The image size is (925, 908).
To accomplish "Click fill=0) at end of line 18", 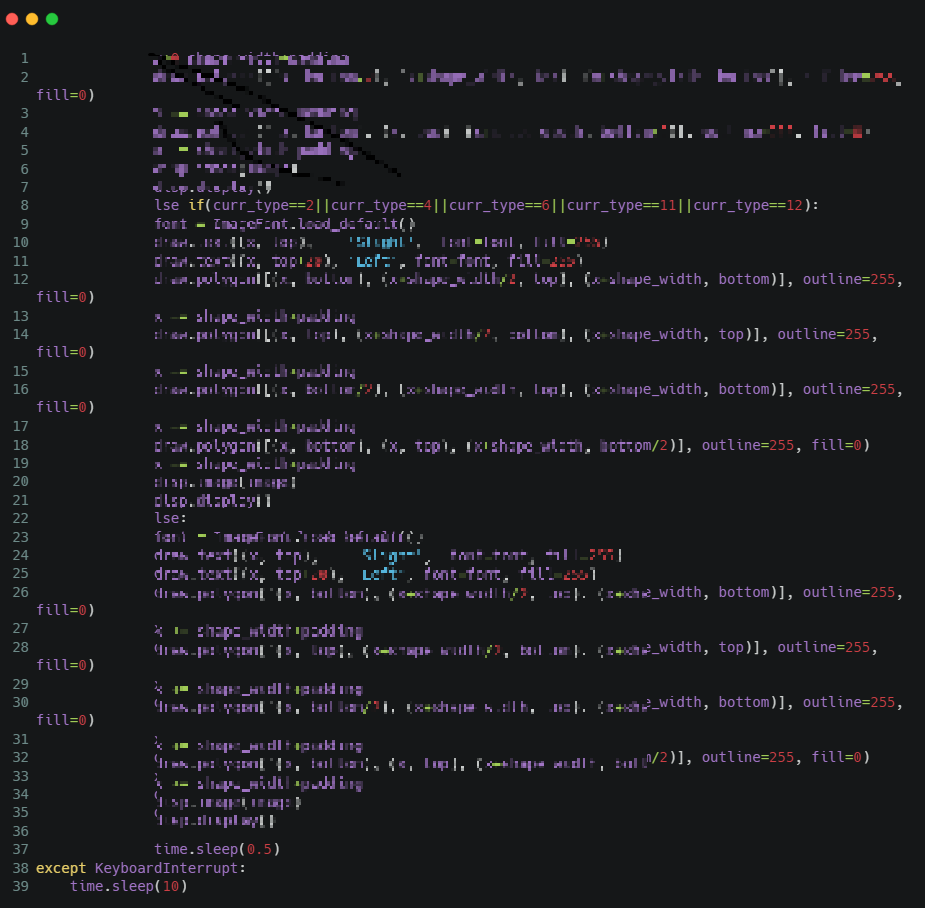I will (x=840, y=445).
